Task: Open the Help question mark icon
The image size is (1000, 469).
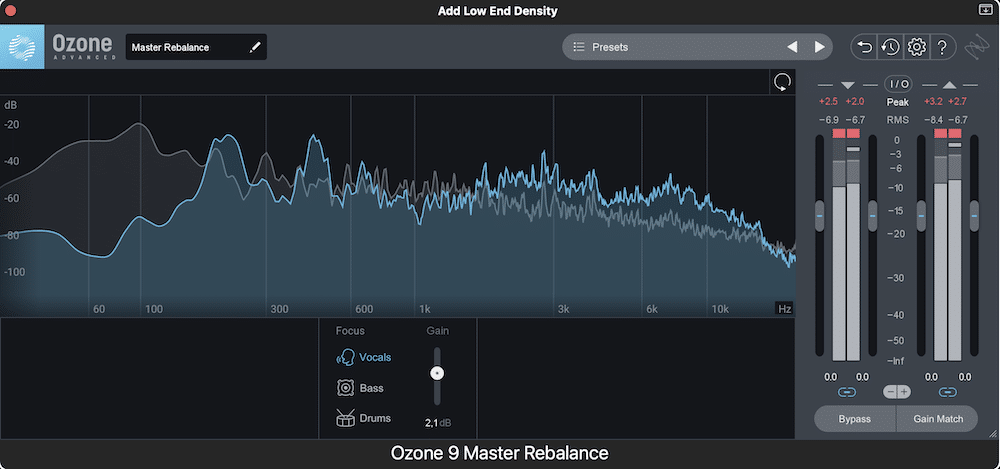Action: [x=942, y=47]
